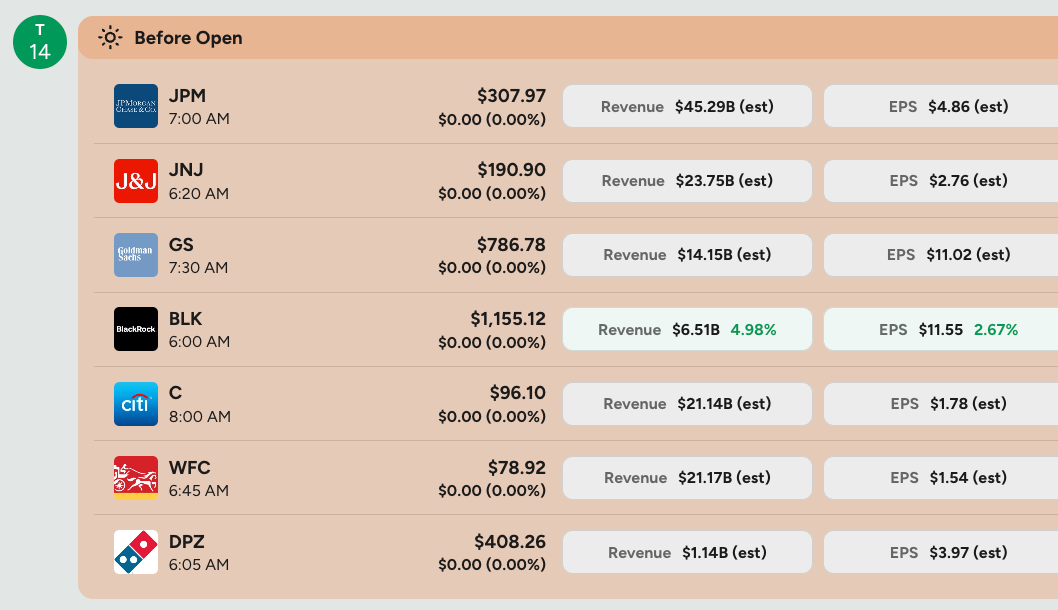Click the BLK 6:00 AM report time
This screenshot has height=610, width=1058.
[x=200, y=342]
